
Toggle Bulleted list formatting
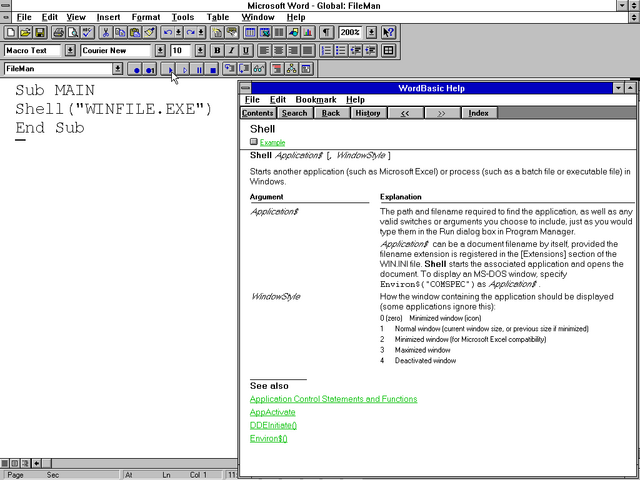point(341,51)
